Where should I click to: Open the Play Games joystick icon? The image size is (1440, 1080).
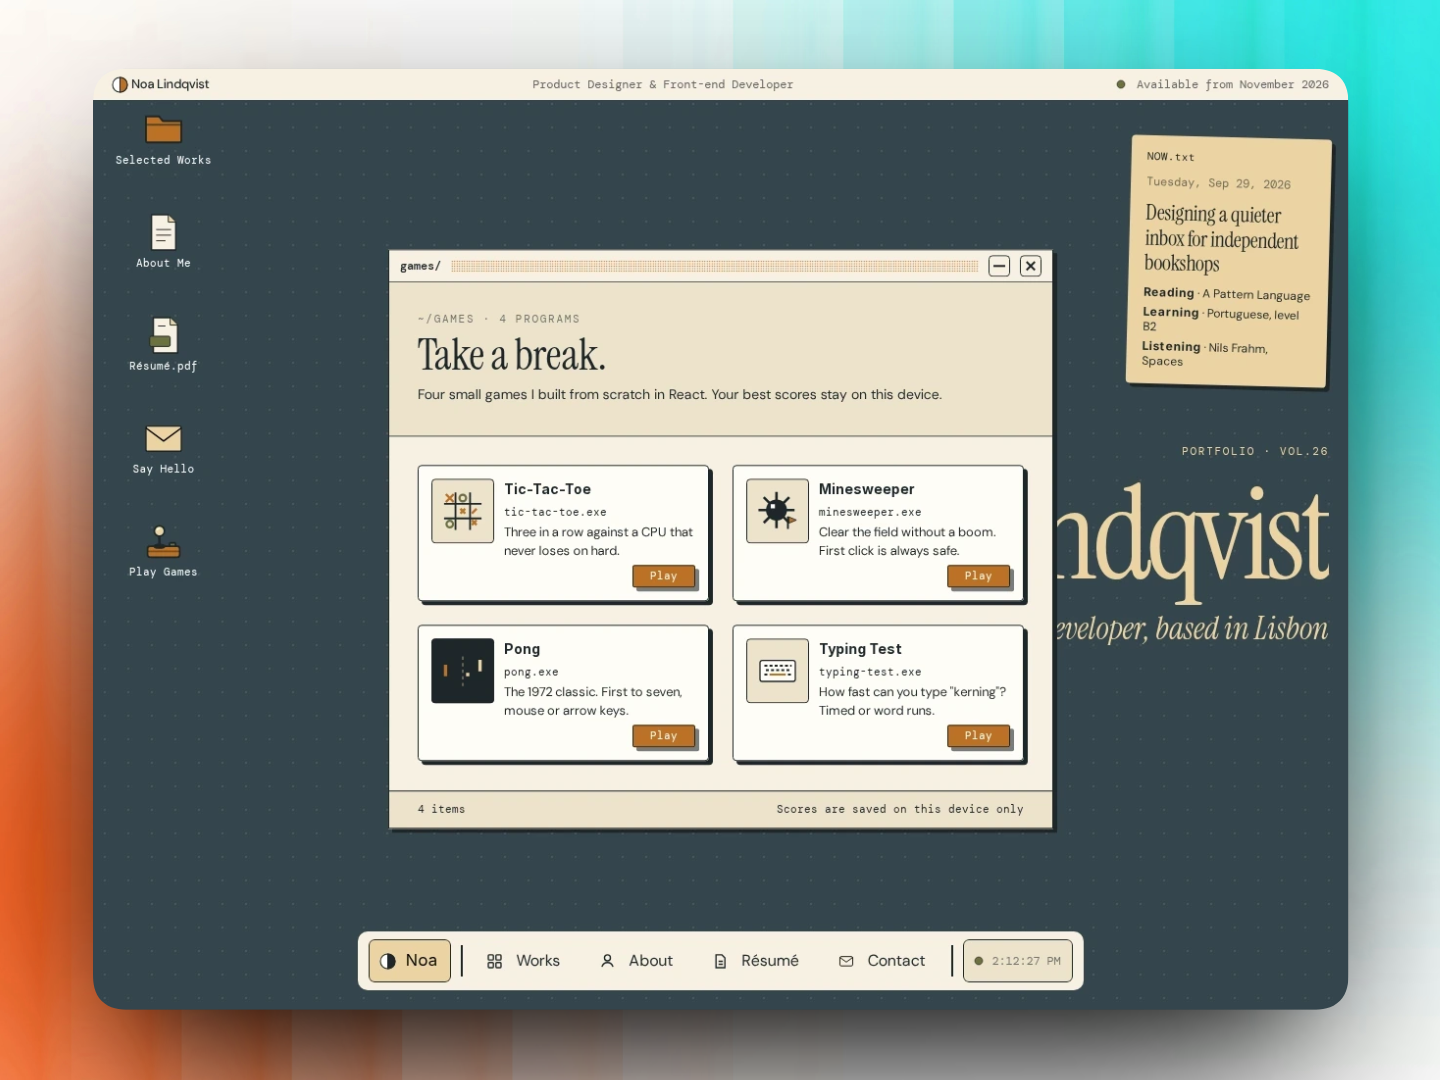[163, 541]
